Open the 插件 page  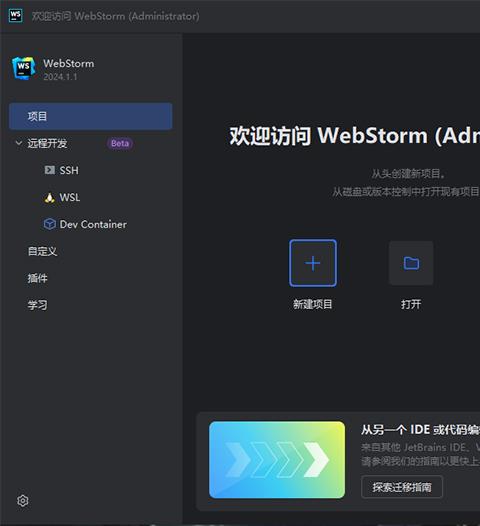(x=38, y=278)
